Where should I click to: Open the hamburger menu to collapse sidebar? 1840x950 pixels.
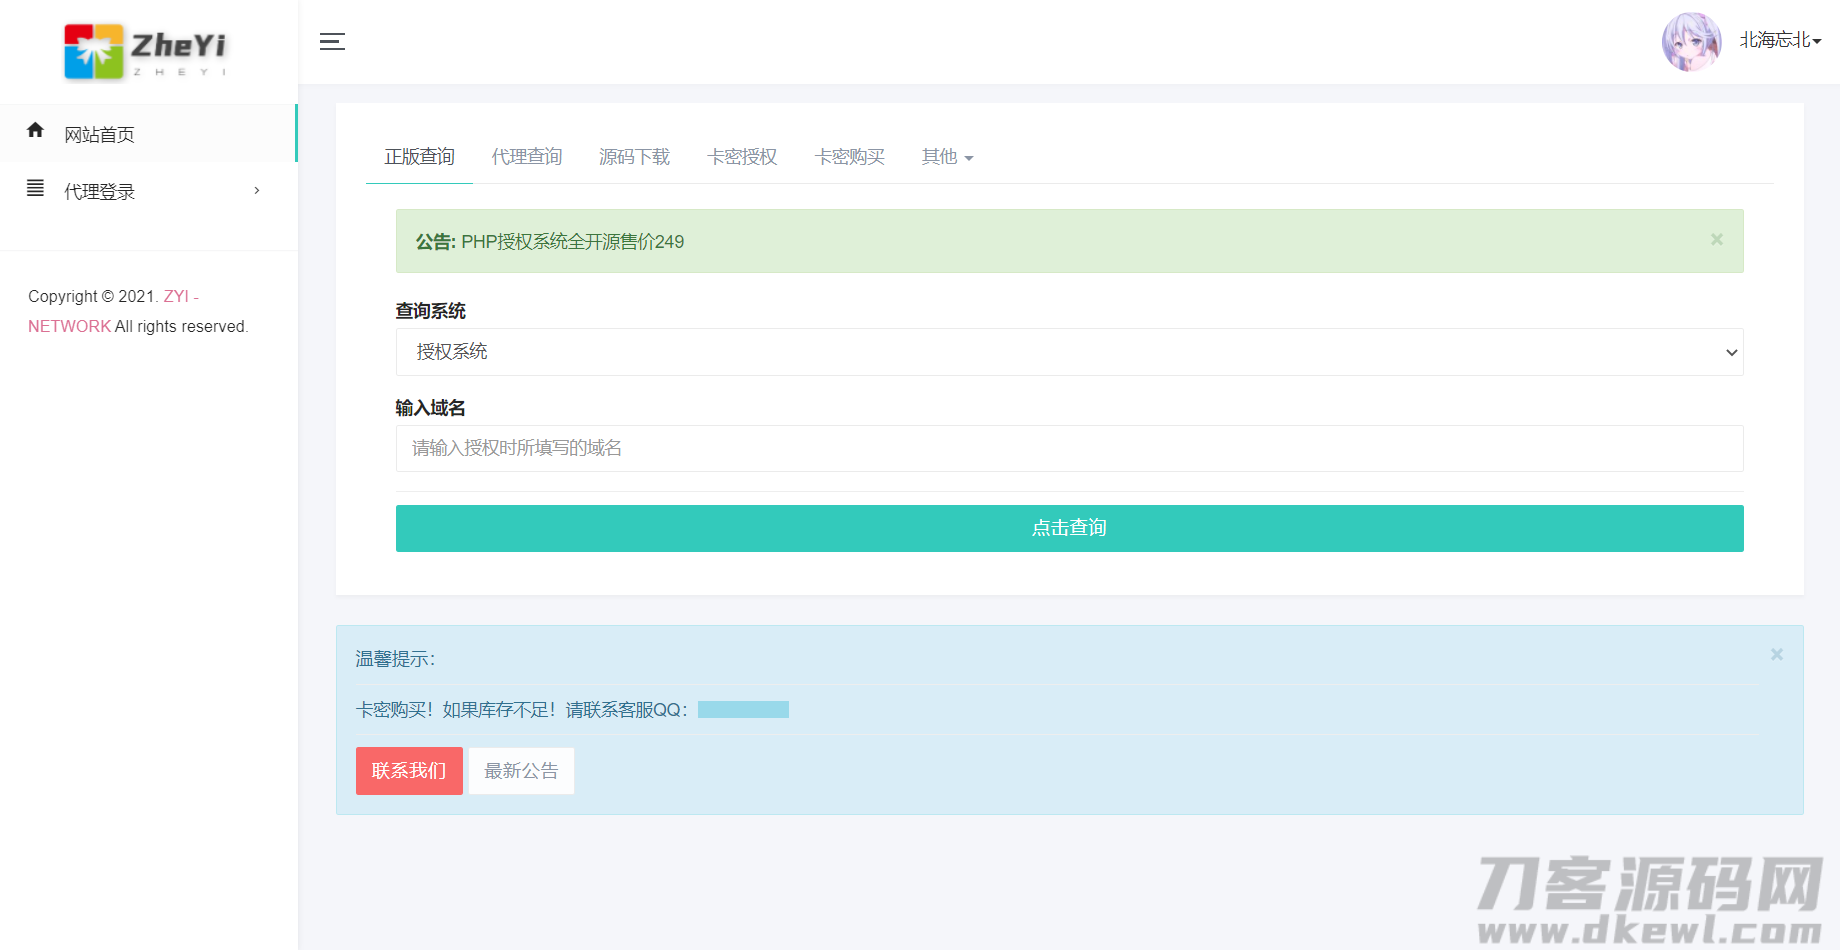332,42
